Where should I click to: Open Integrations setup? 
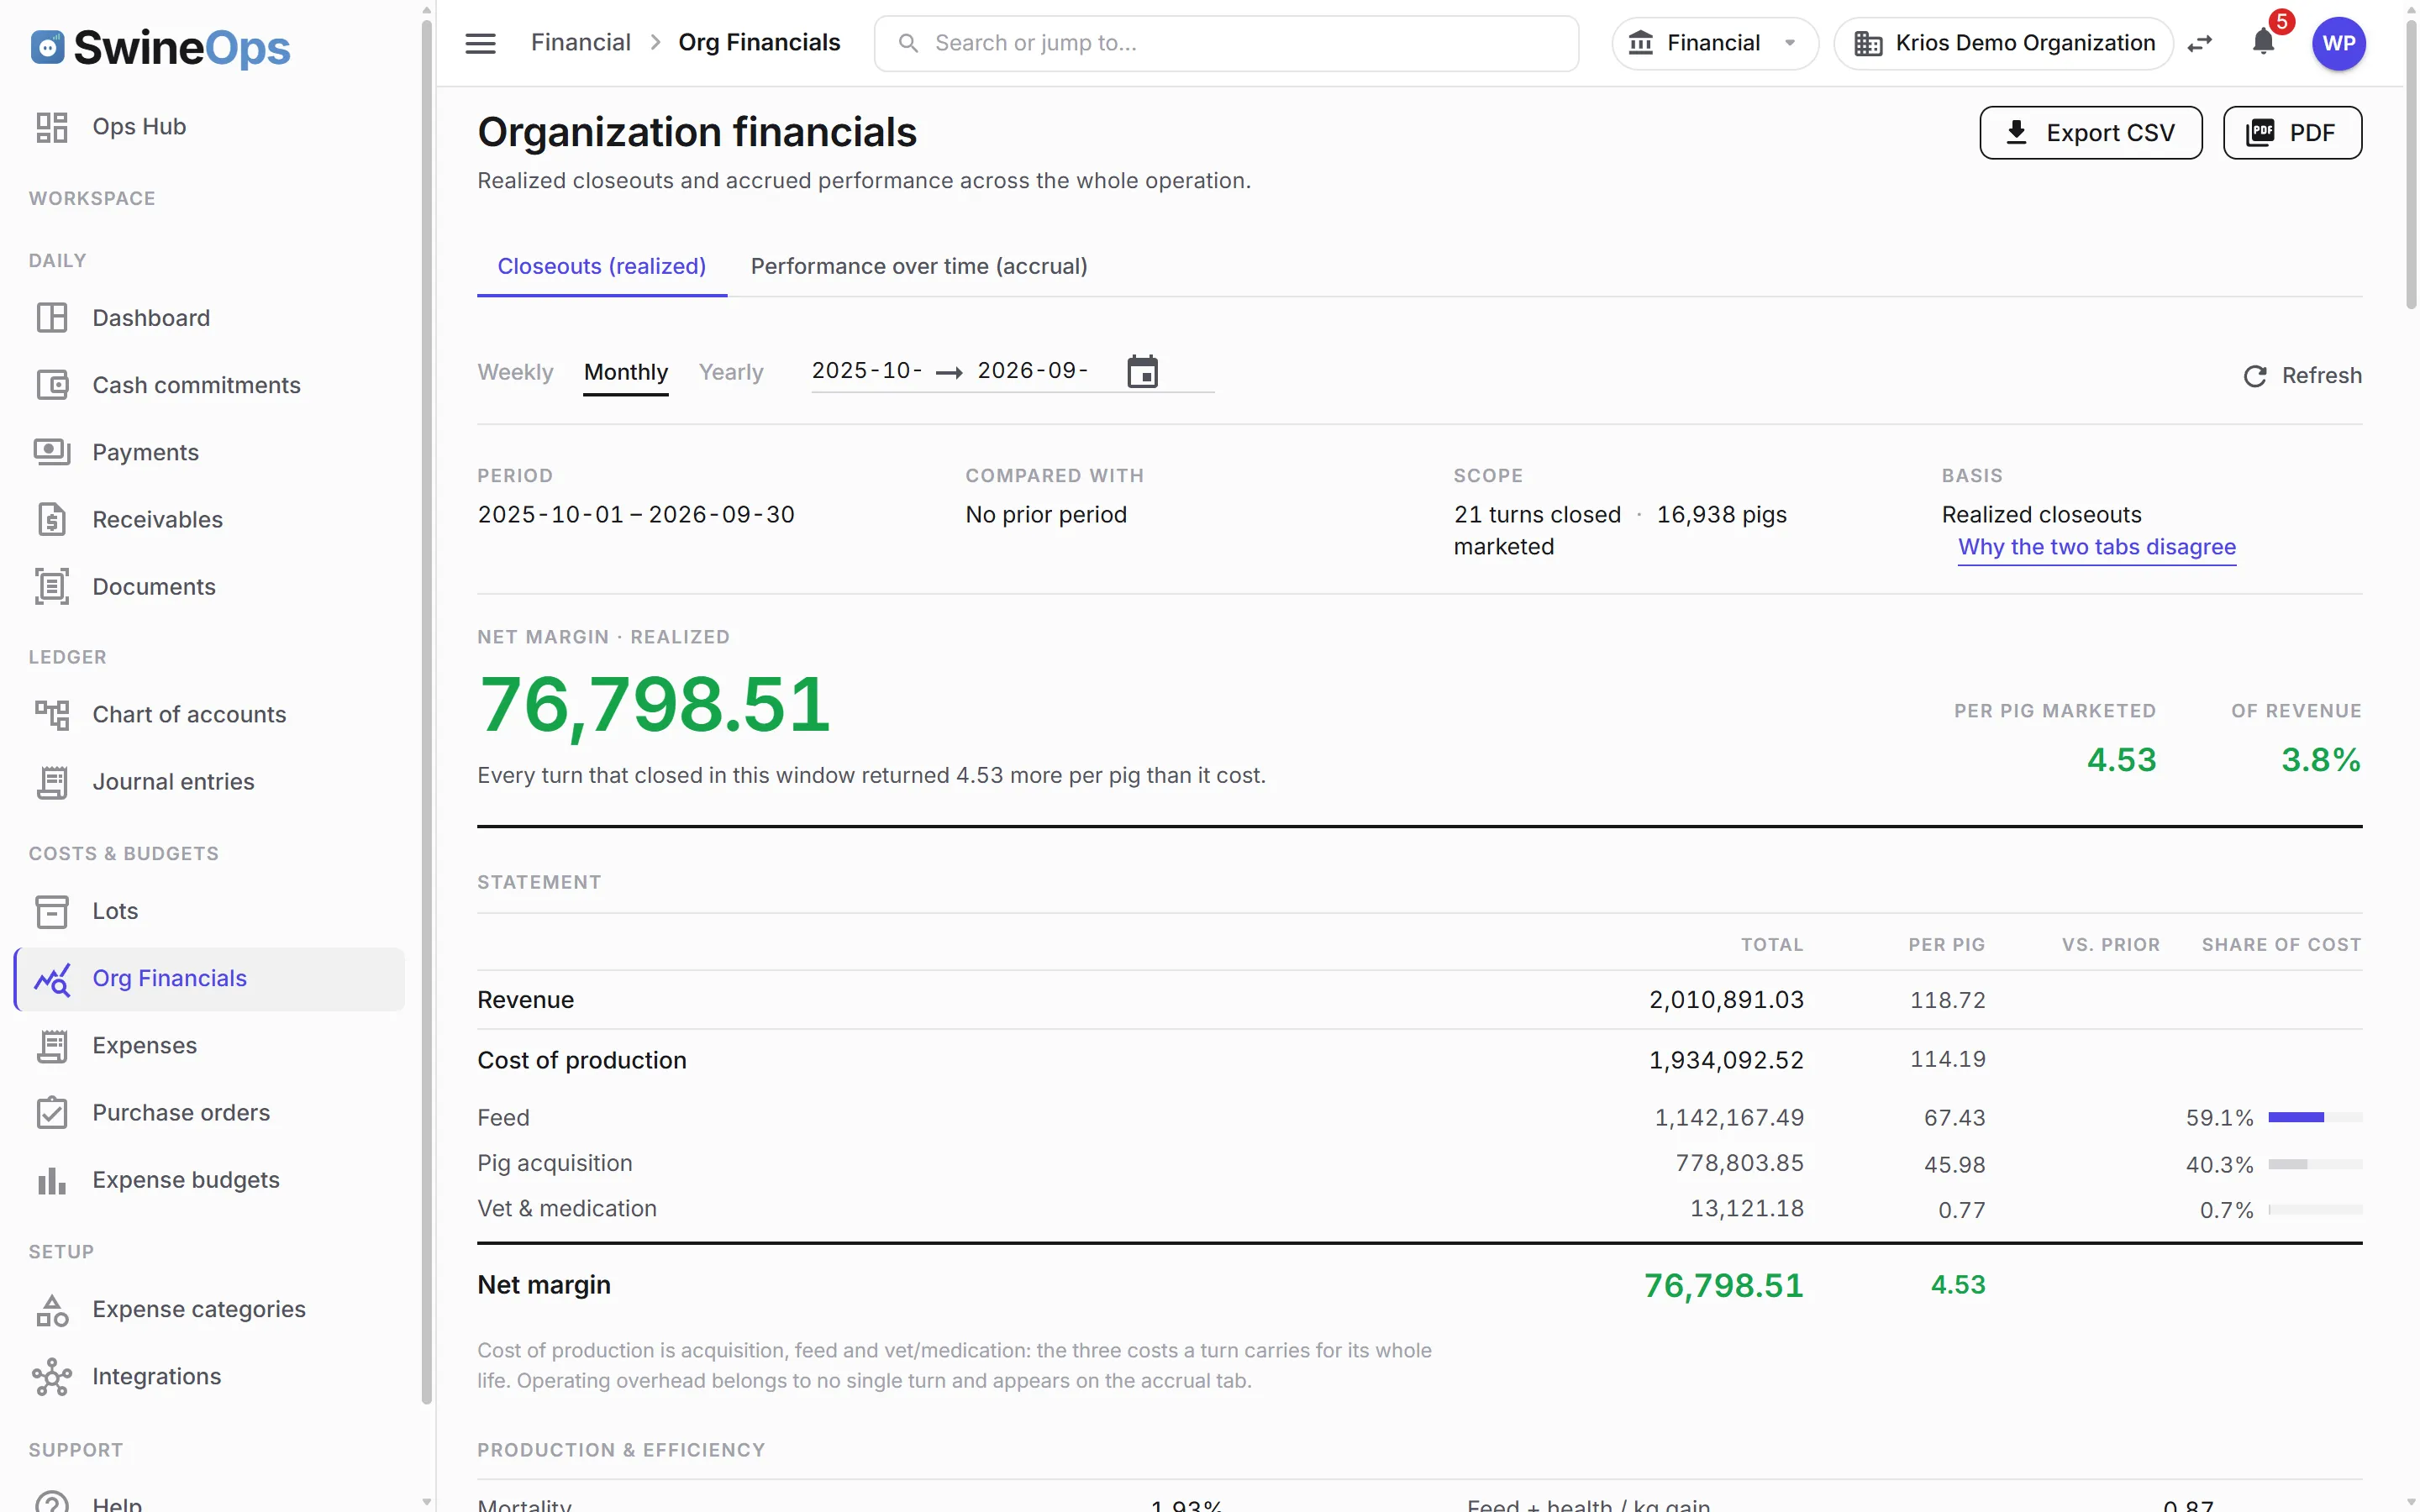point(209,1376)
